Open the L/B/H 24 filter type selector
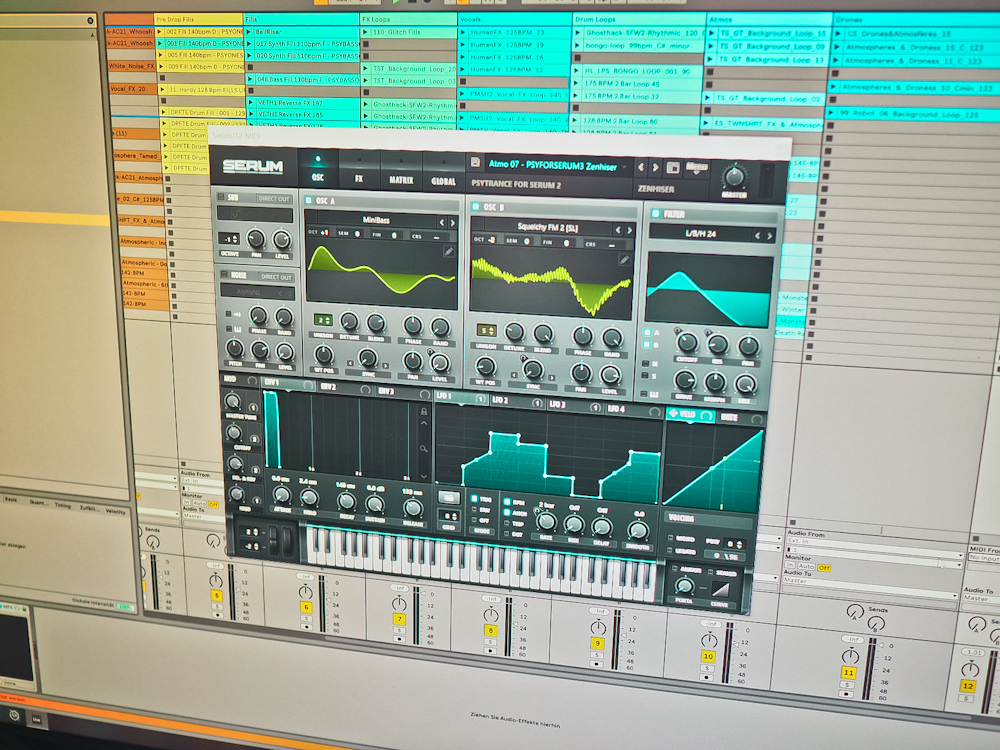 coord(700,234)
